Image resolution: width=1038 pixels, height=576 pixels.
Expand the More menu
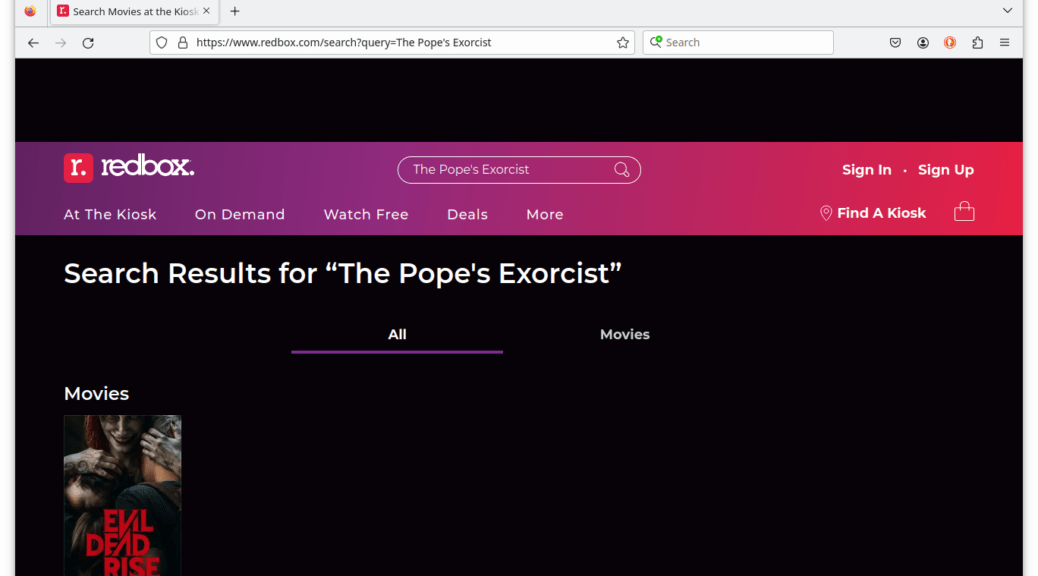pos(545,215)
